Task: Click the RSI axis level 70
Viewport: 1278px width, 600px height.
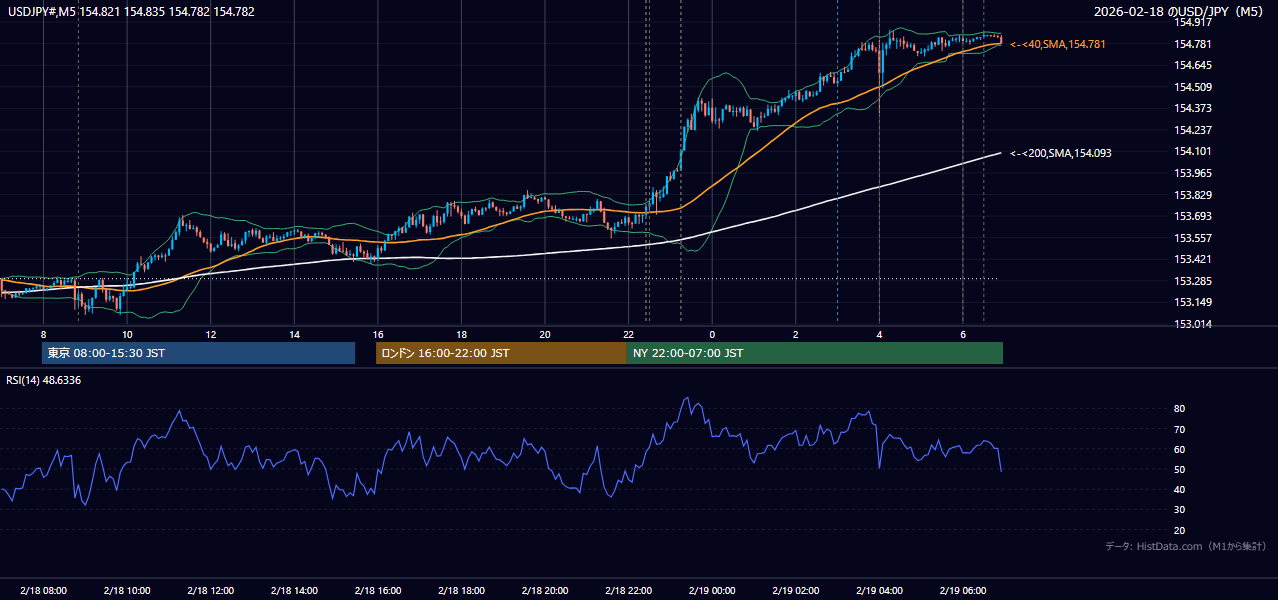Action: point(1180,429)
